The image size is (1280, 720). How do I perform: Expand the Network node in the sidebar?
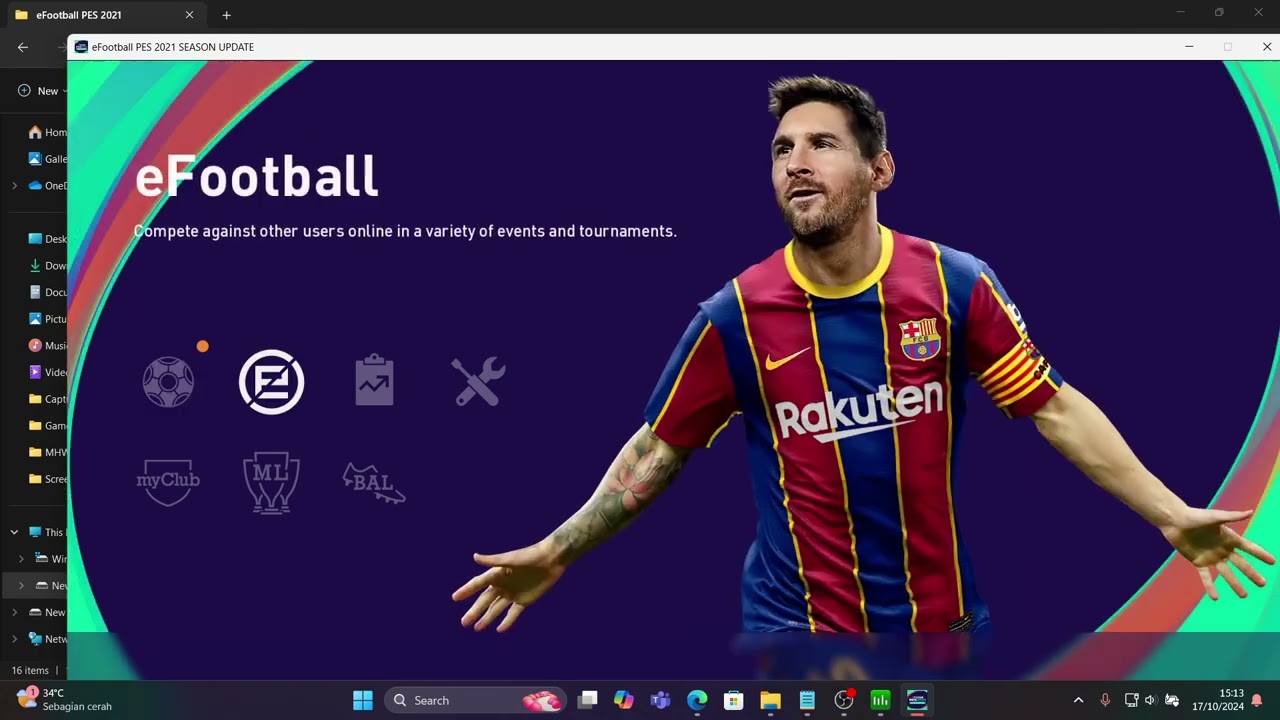coord(14,639)
